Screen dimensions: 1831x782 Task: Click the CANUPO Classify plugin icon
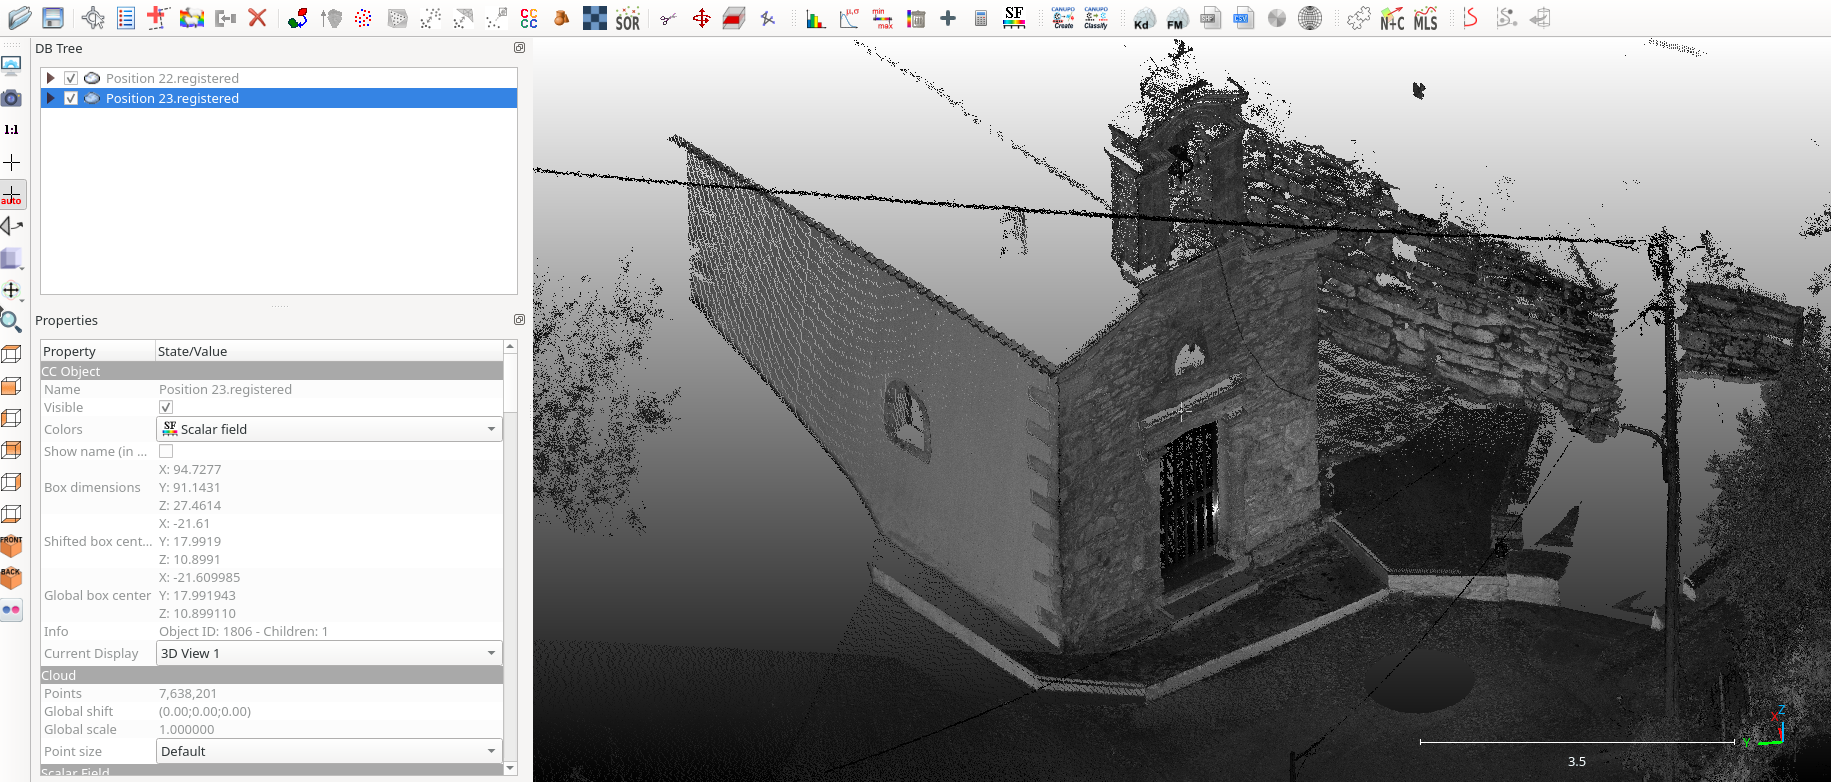tap(1096, 18)
